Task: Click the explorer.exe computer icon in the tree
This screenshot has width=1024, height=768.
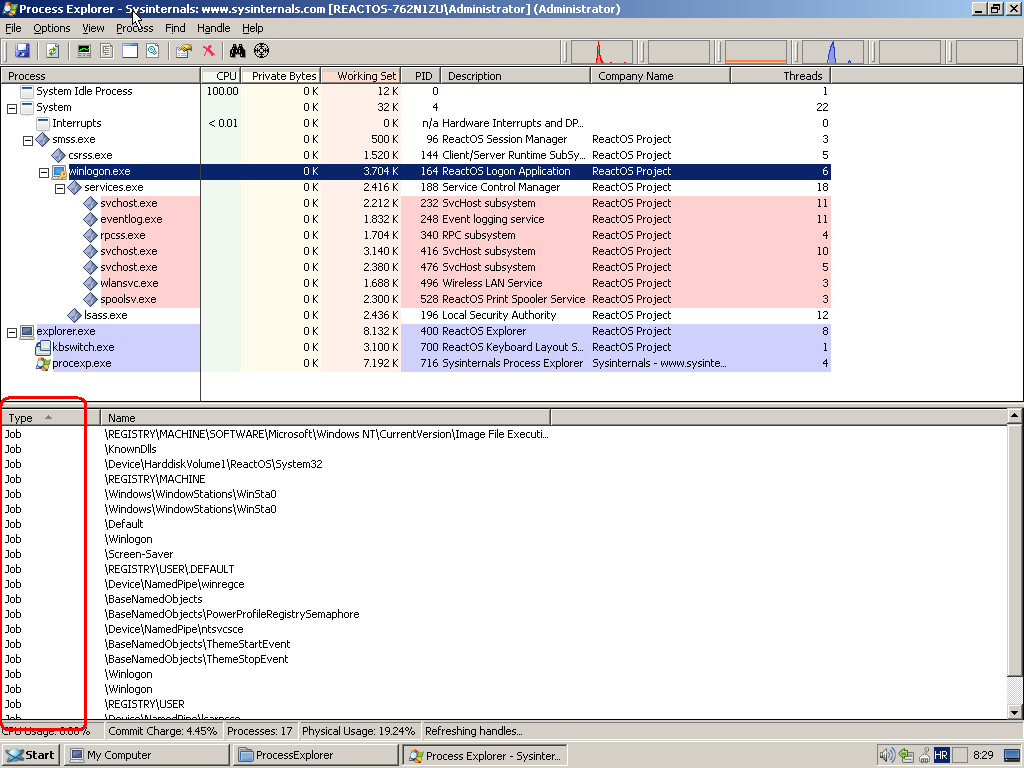Action: coord(27,332)
